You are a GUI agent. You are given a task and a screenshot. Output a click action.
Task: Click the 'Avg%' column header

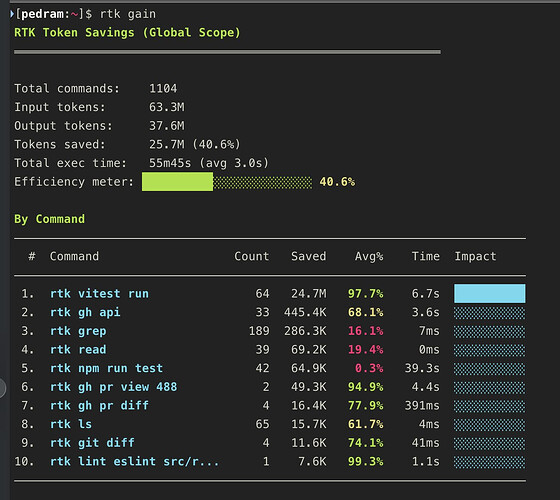(369, 256)
